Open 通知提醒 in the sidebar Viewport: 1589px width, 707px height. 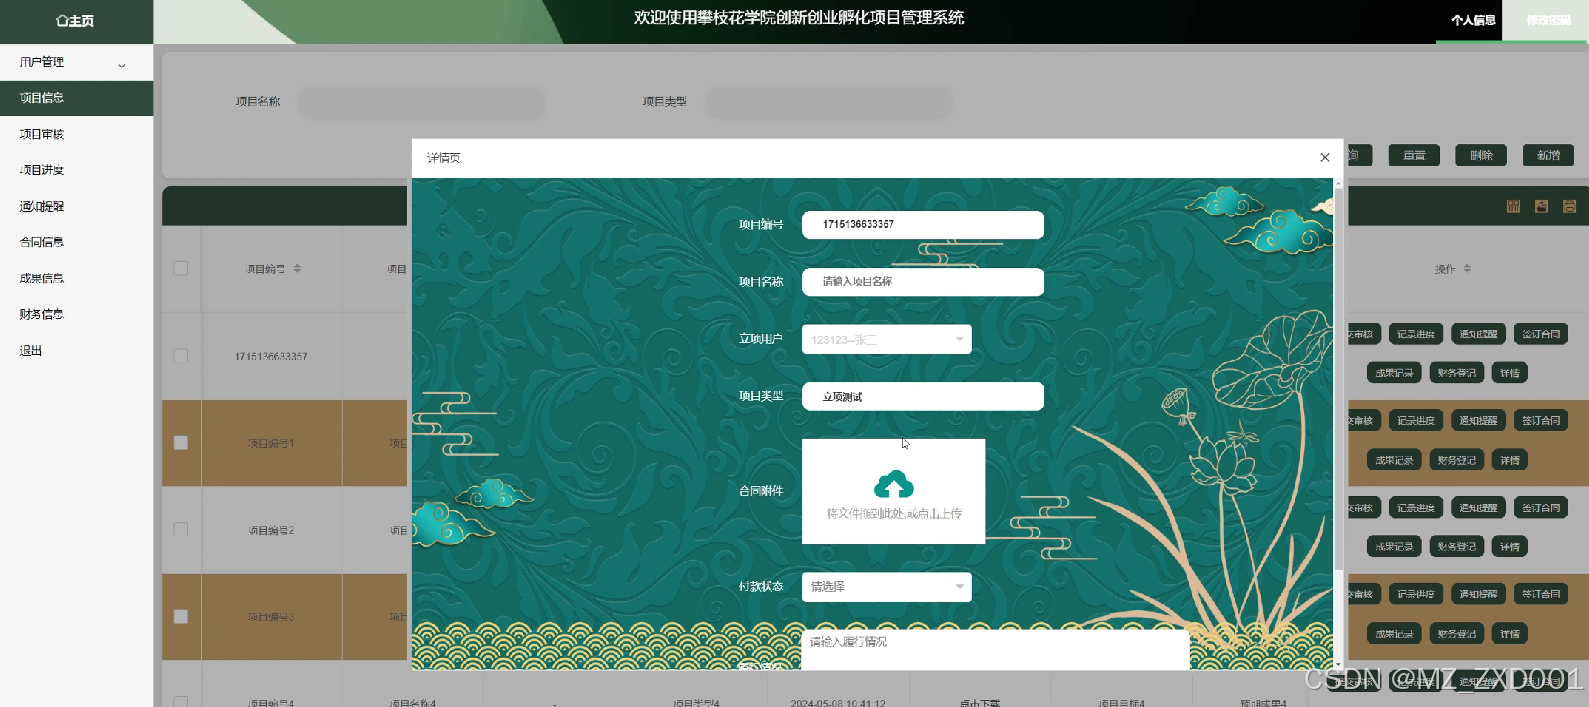76,206
